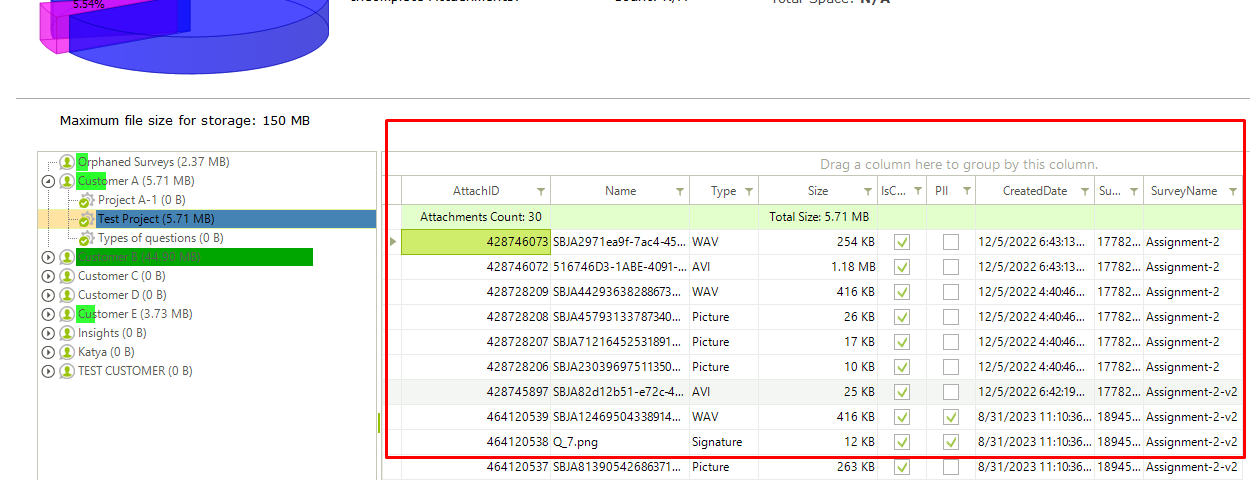Sort by the Name column header
Image resolution: width=1250 pixels, height=480 pixels.
[620, 191]
